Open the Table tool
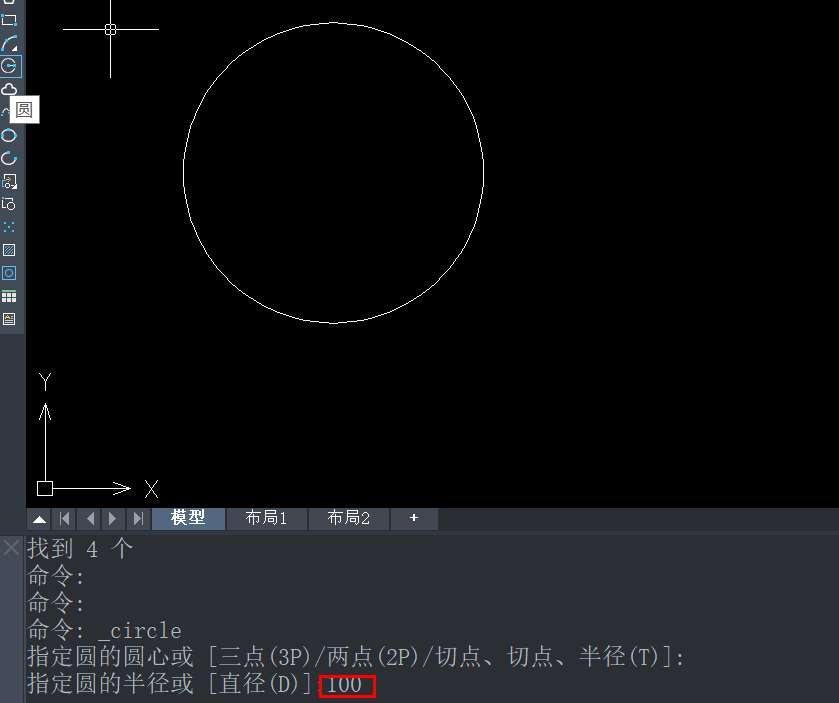Image resolution: width=839 pixels, height=703 pixels. 9,296
